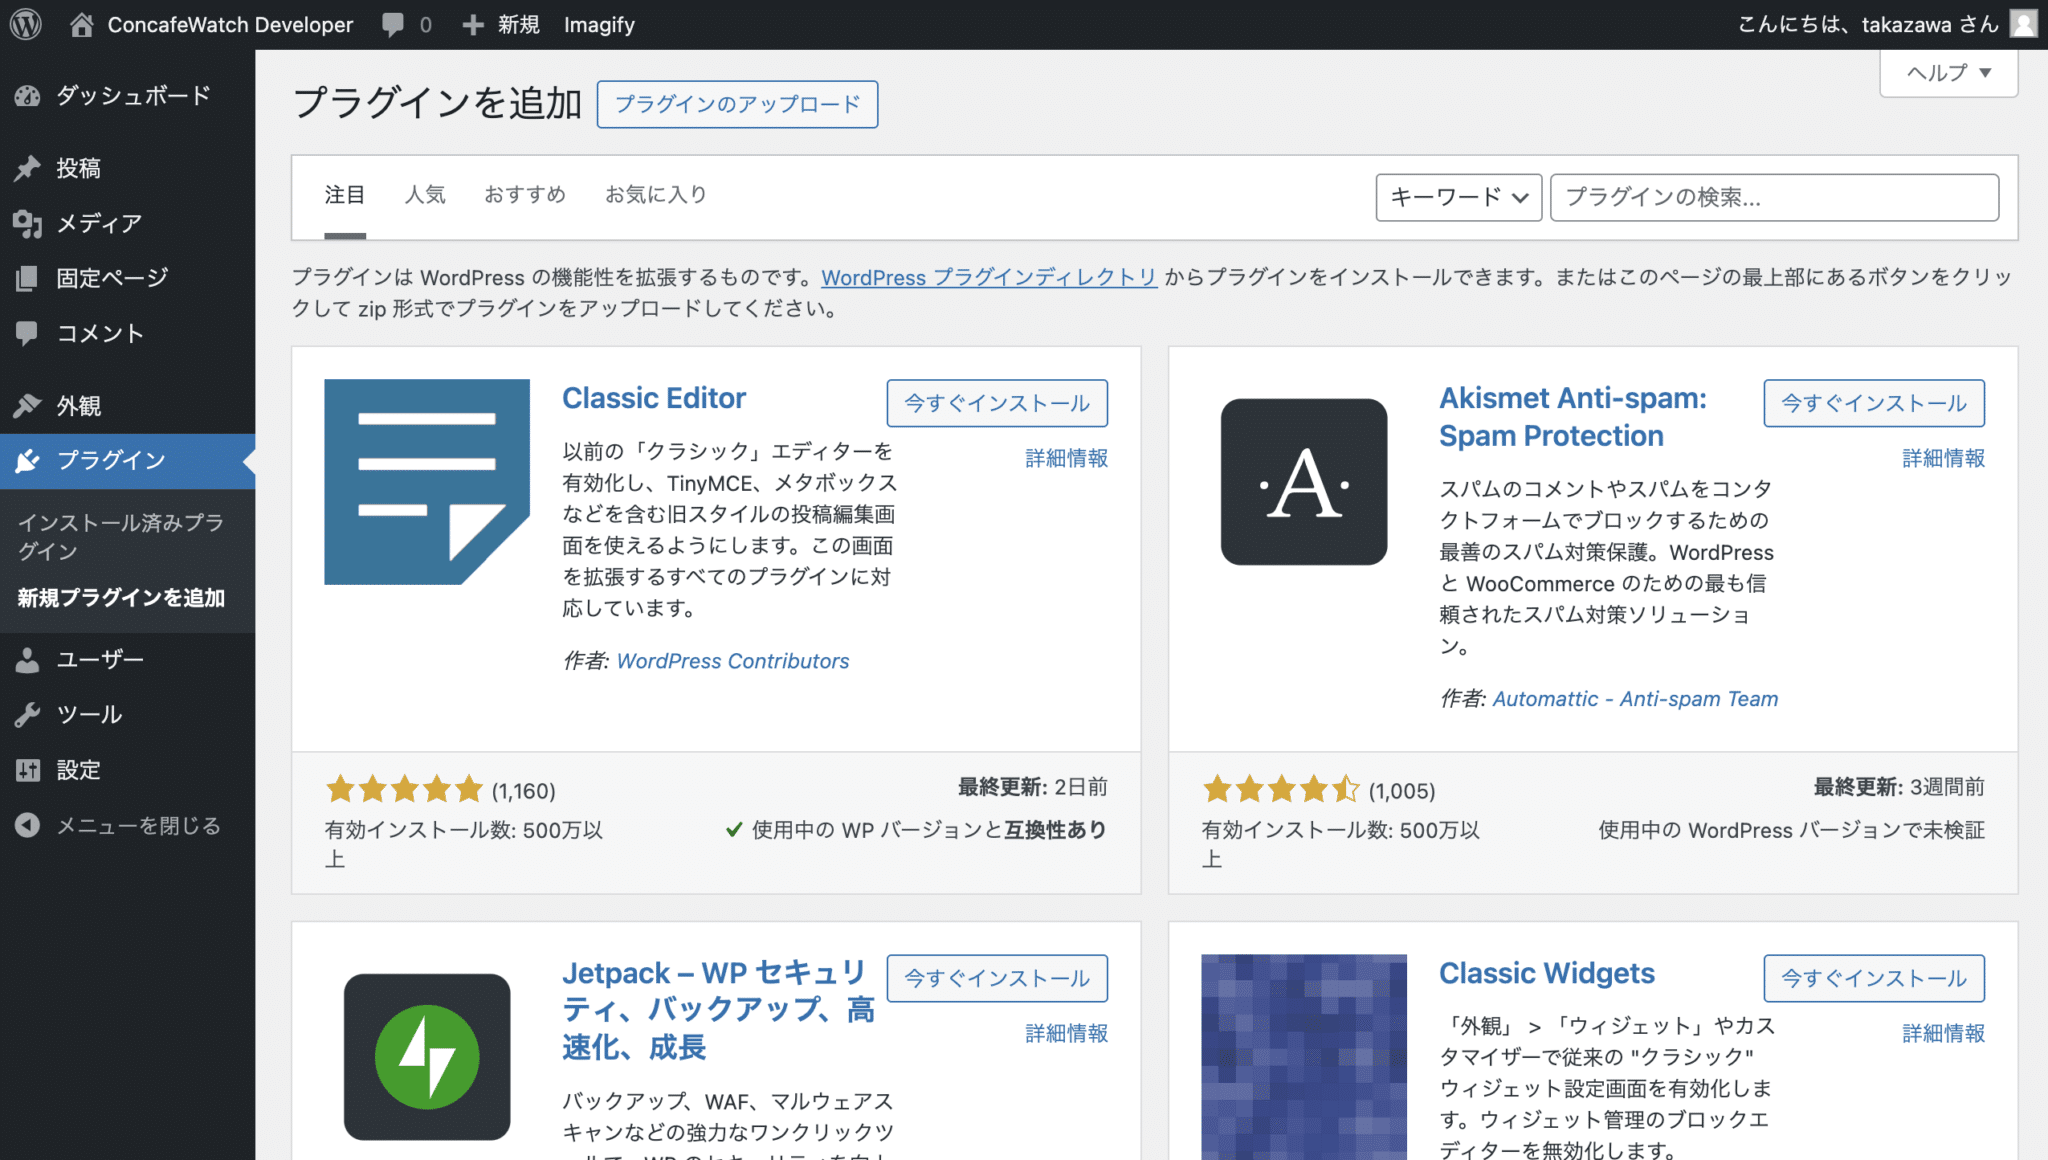Expand the キーワード dropdown
Image resolution: width=2048 pixels, height=1160 pixels.
pos(1458,197)
